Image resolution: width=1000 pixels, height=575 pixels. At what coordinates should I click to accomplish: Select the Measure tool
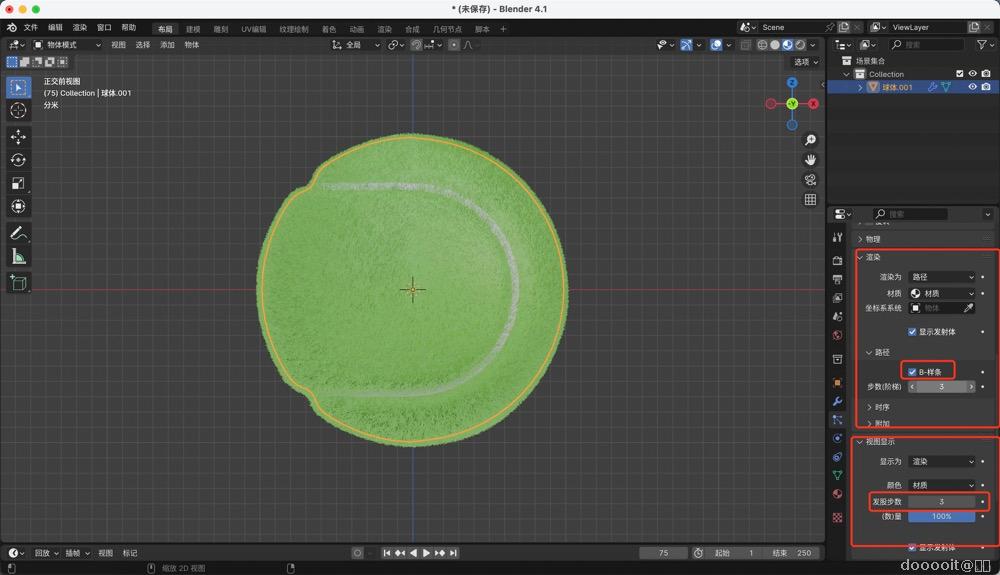(18, 257)
